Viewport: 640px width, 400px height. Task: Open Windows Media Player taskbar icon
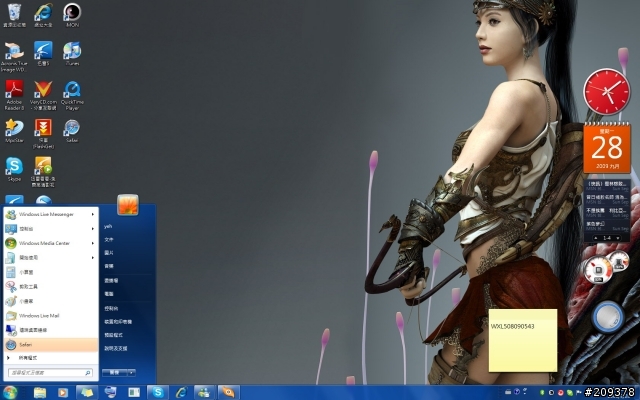tap(62, 393)
